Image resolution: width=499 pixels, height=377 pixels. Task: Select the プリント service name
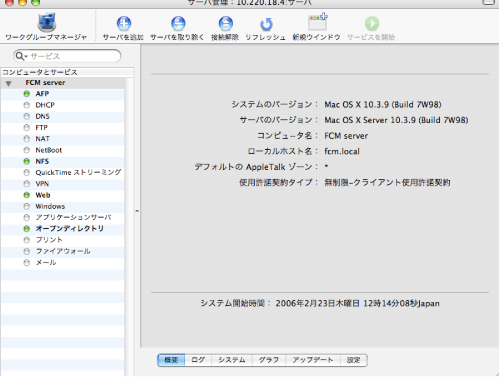[x=49, y=240]
